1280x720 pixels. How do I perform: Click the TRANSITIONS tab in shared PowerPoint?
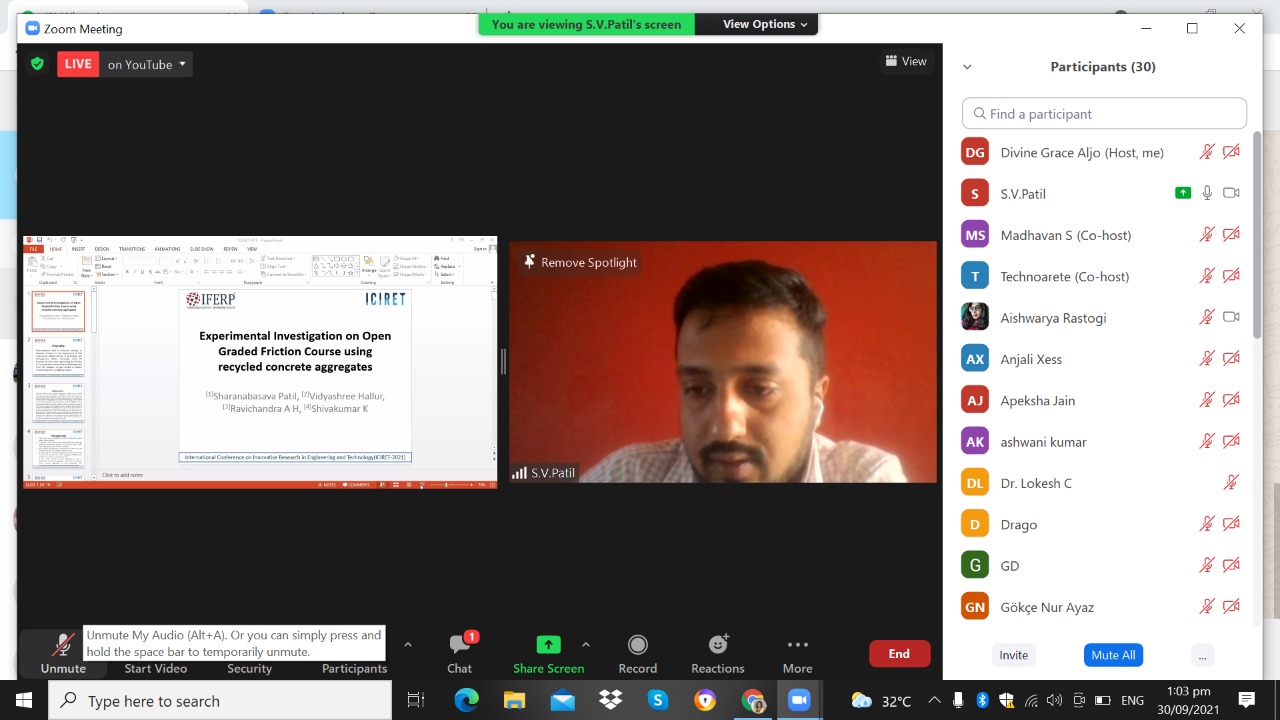[132, 249]
